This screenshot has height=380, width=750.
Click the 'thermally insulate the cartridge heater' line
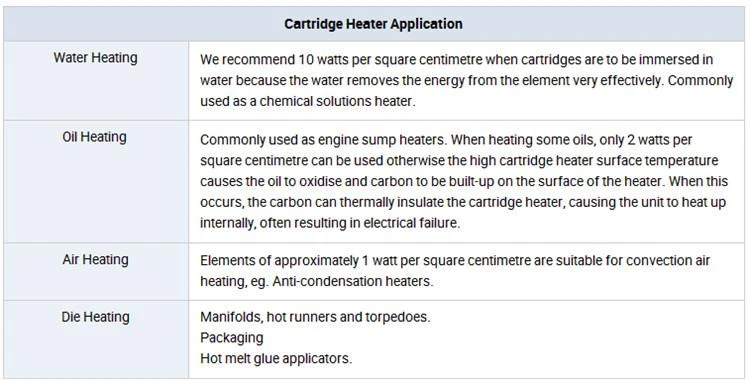click(463, 202)
